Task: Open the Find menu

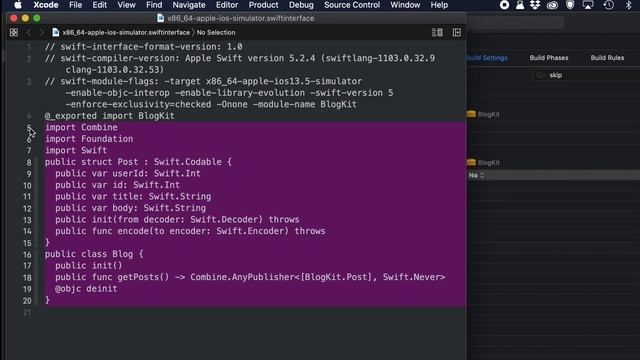Action: [154, 5]
